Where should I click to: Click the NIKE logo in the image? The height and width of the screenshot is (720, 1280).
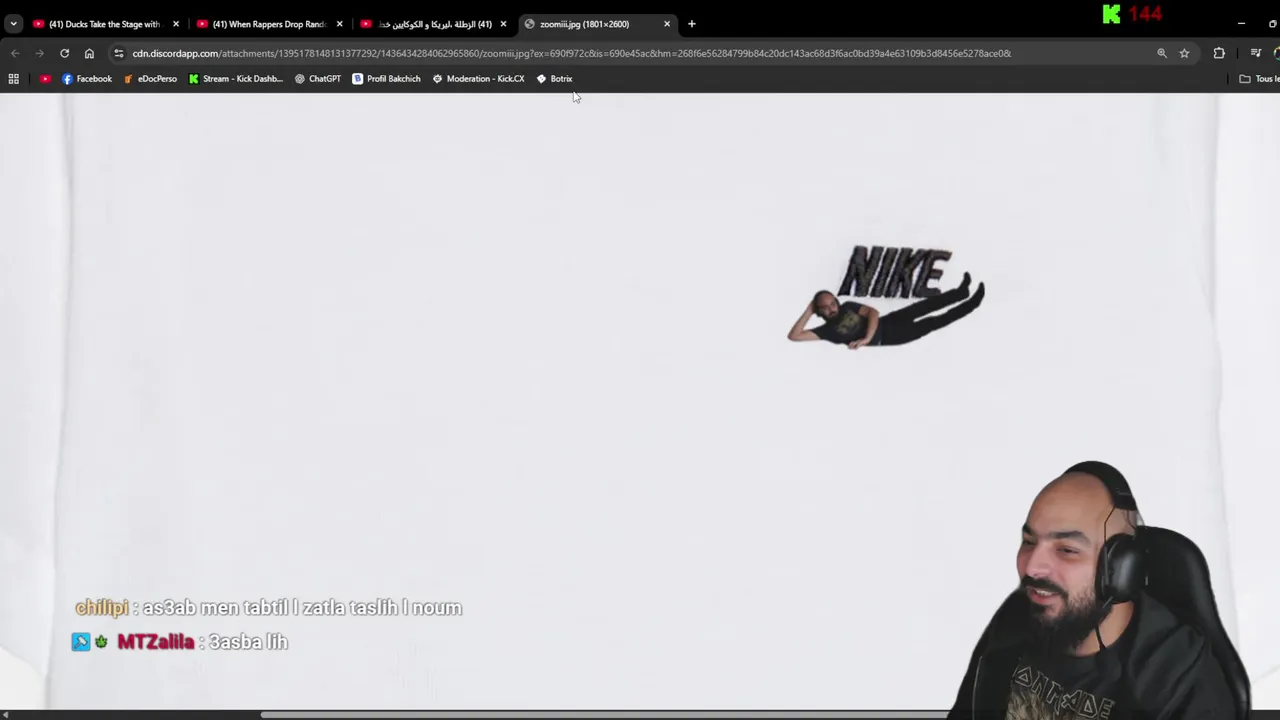click(x=895, y=272)
